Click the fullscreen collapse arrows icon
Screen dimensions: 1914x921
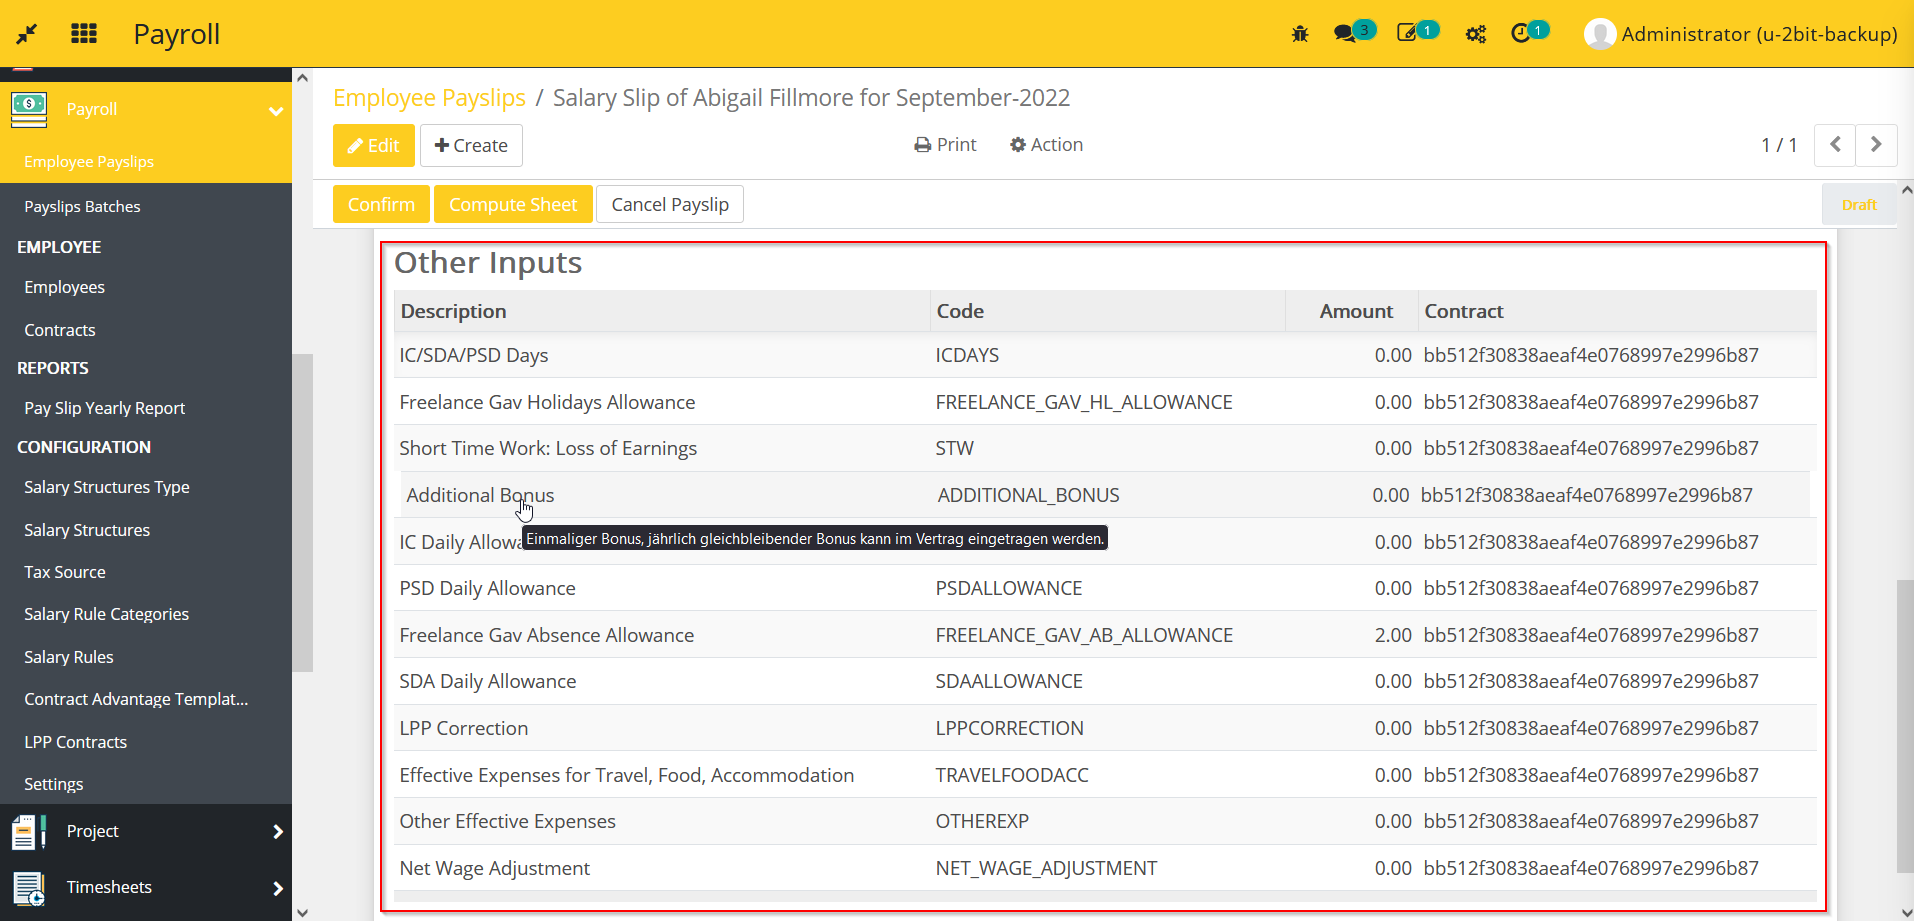[x=27, y=34]
